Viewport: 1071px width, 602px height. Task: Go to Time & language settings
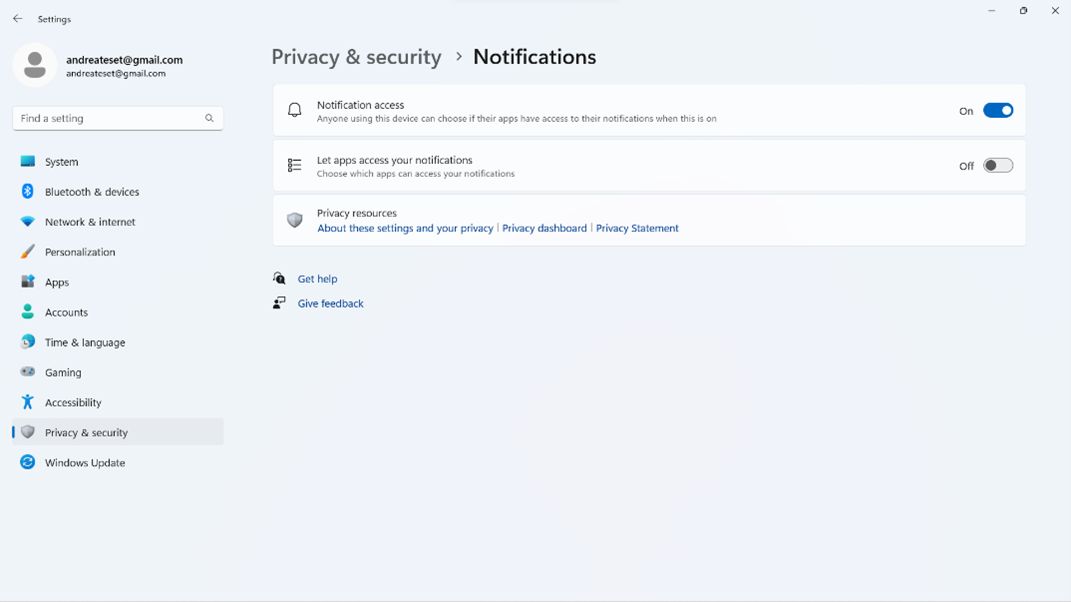pyautogui.click(x=85, y=342)
